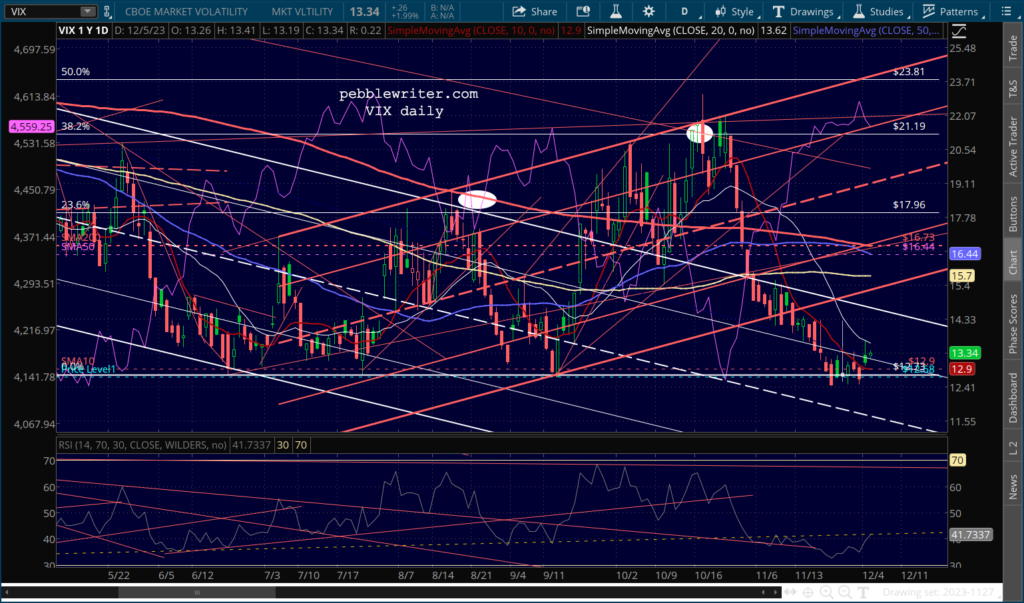Image resolution: width=1024 pixels, height=603 pixels.
Task: Click the crosshair target icon at bottom
Action: [808, 593]
